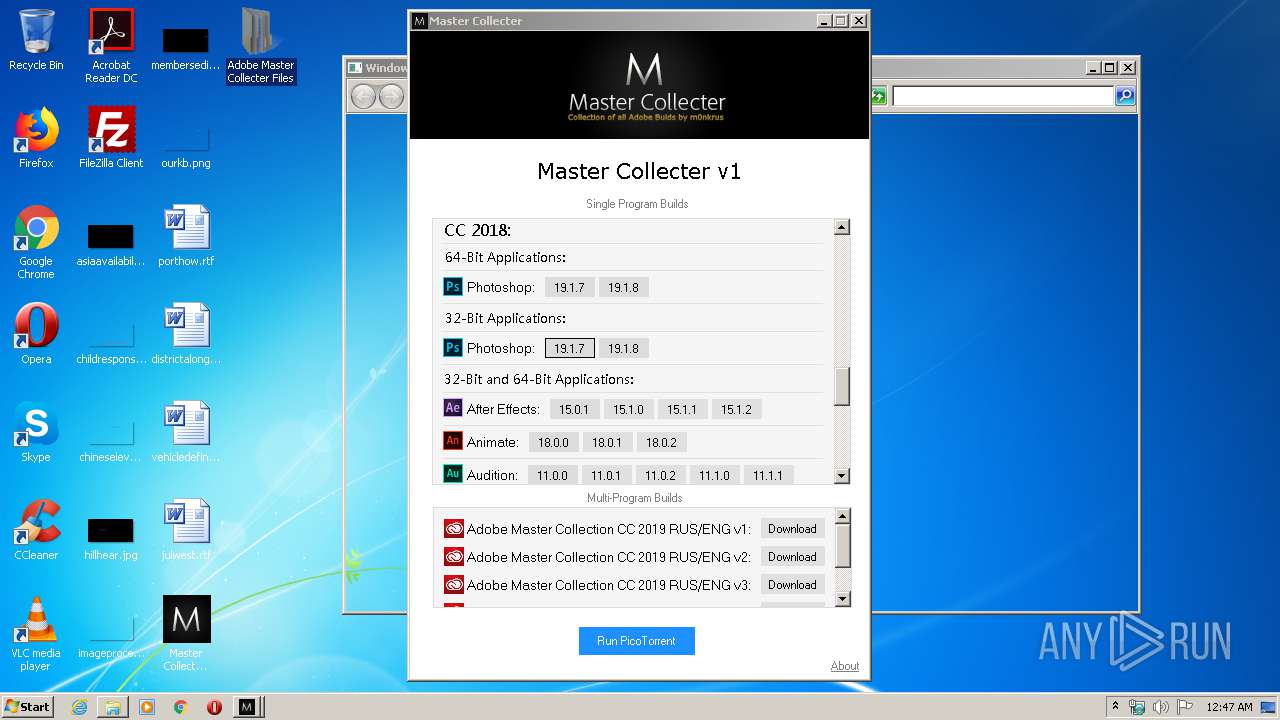Open Acrobat Reader DC desktop shortcut
The image size is (1280, 720).
[x=111, y=46]
